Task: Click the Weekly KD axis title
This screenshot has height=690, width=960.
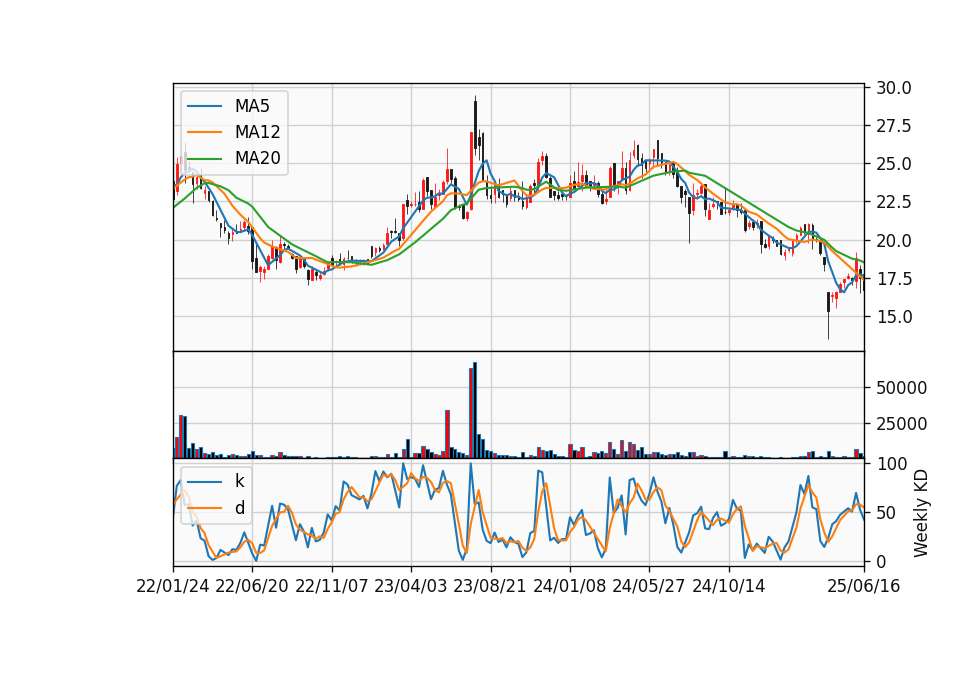Action: [x=921, y=514]
